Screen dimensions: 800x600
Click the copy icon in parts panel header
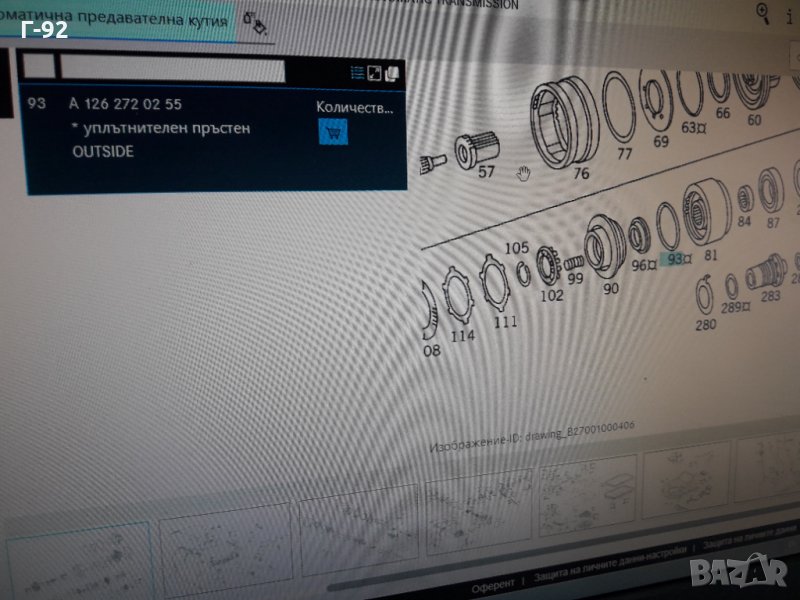point(392,73)
